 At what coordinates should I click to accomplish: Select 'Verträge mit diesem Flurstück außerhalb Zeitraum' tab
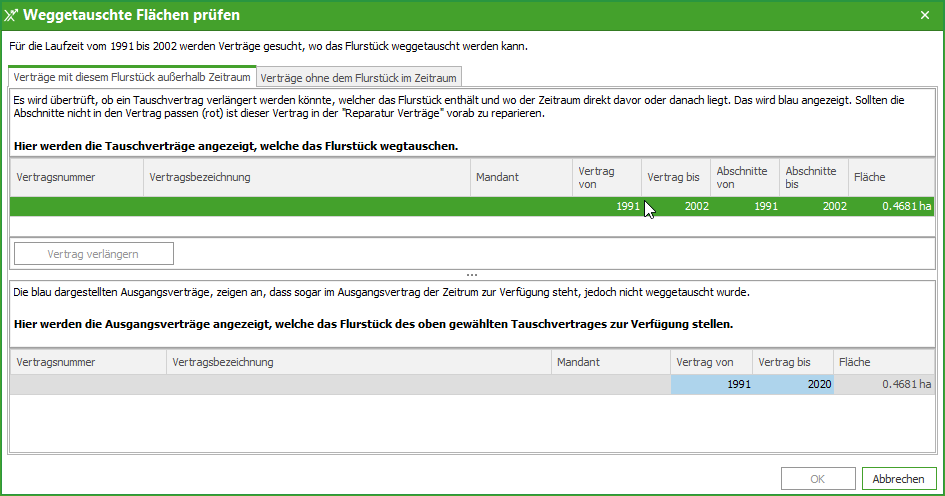132,77
